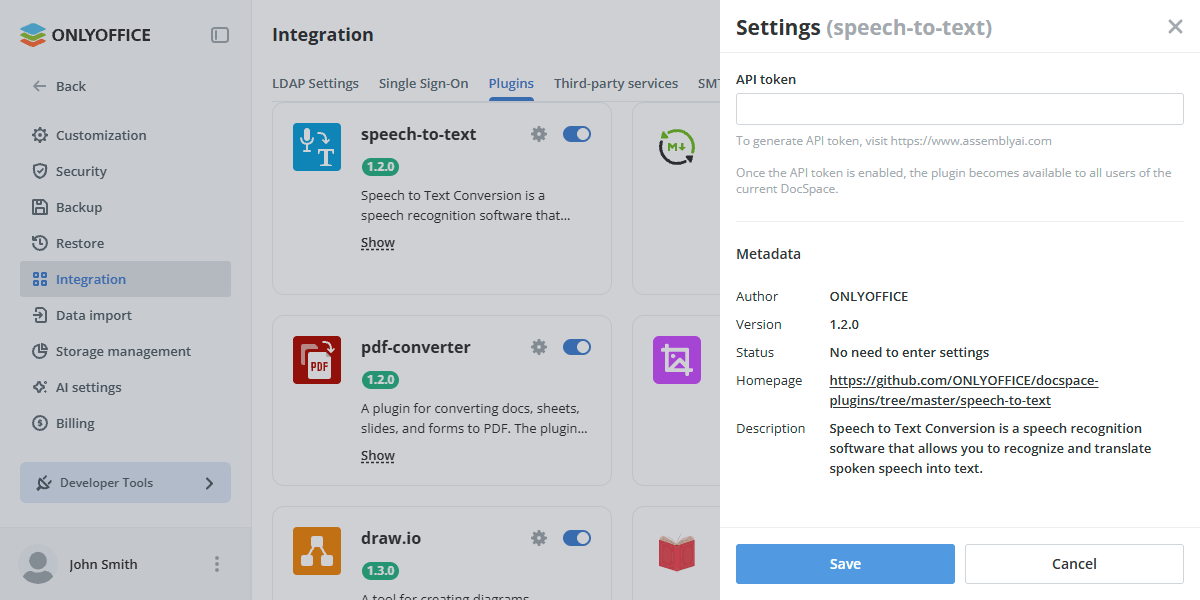The image size is (1200, 600).
Task: Open John Smith's user options menu
Action: click(x=217, y=565)
